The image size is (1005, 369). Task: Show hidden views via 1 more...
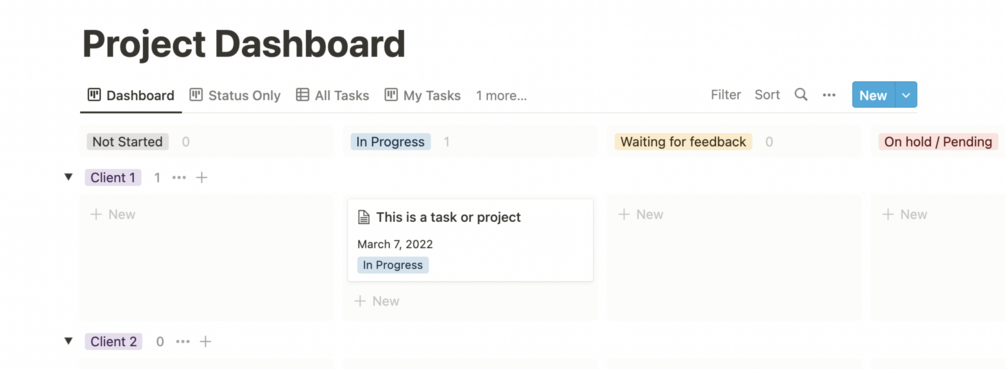501,95
